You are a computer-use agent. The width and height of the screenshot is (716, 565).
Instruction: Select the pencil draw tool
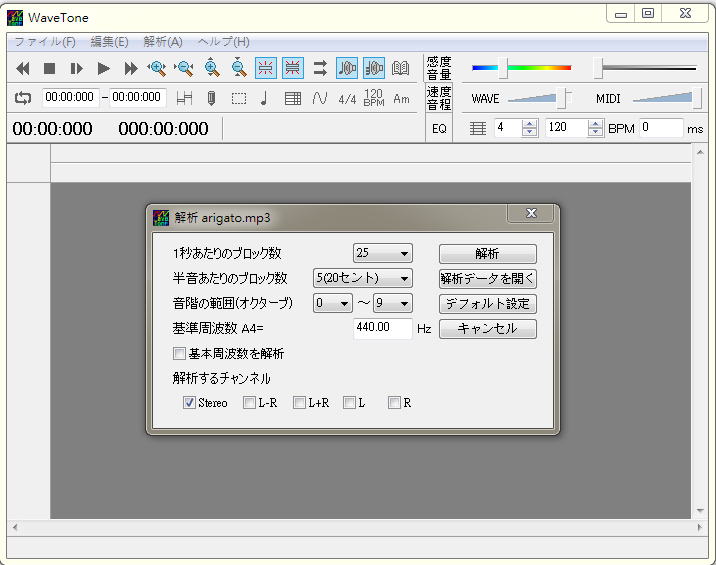coord(211,98)
